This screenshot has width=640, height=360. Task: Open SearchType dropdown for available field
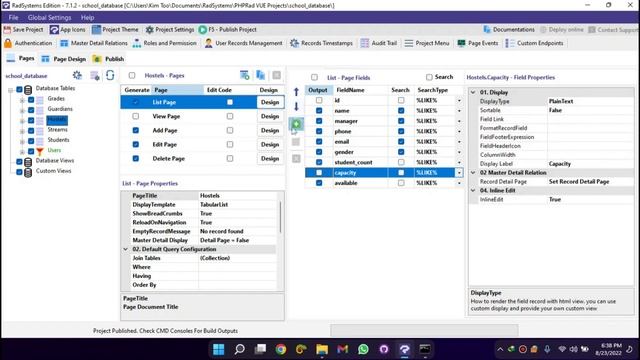459,183
